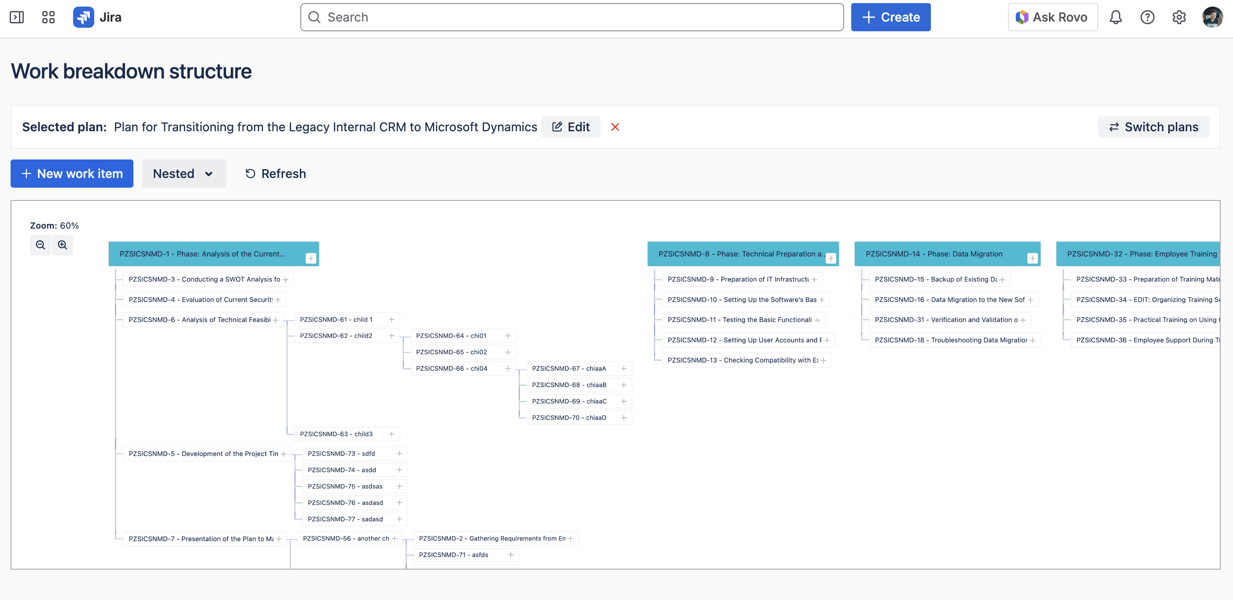1233x600 pixels.
Task: Click Switch plans button
Action: pyautogui.click(x=1153, y=127)
